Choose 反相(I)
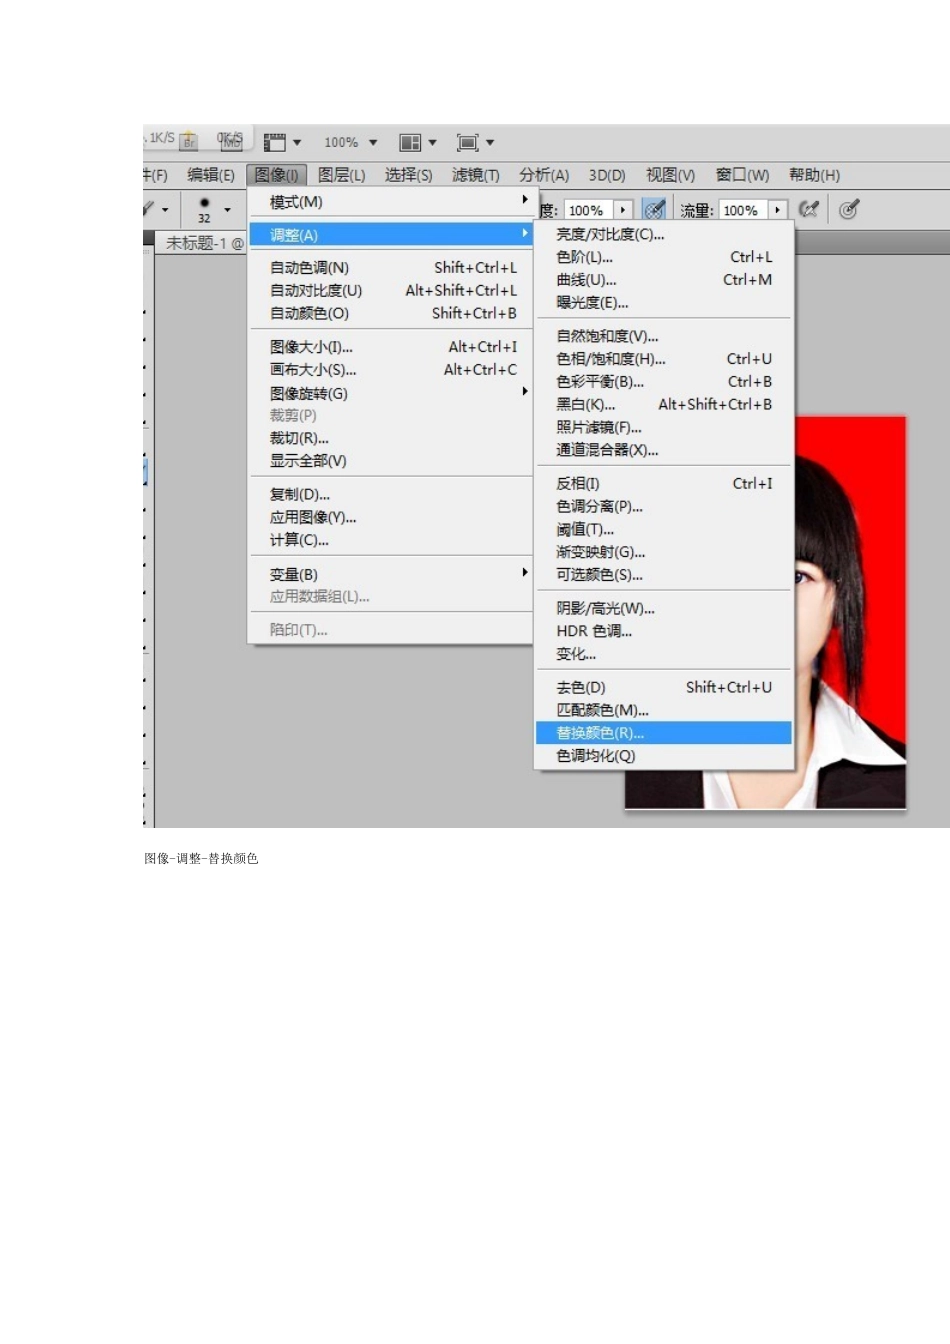The height and width of the screenshot is (1344, 950). tap(664, 484)
